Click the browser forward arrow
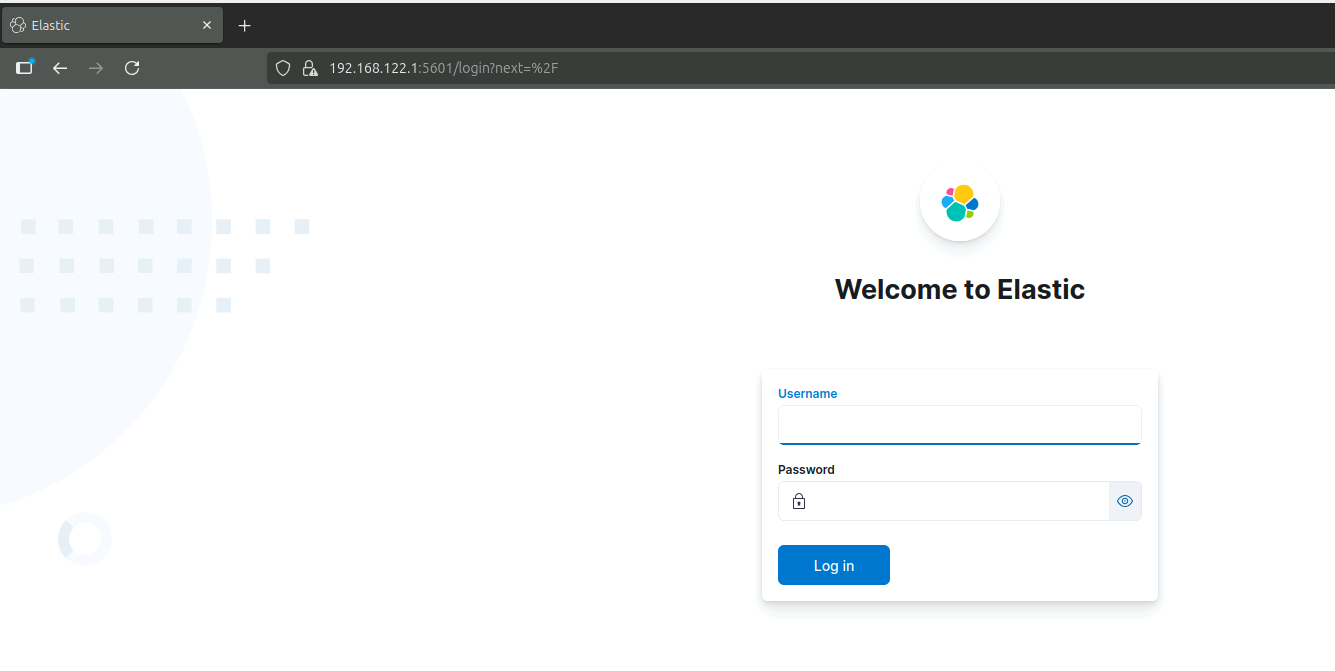Viewport: 1335px width, 671px height. pos(96,68)
